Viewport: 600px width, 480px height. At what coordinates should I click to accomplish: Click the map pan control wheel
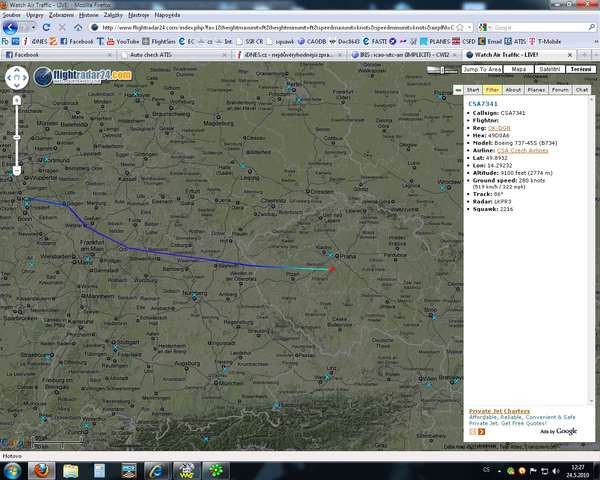(x=17, y=77)
